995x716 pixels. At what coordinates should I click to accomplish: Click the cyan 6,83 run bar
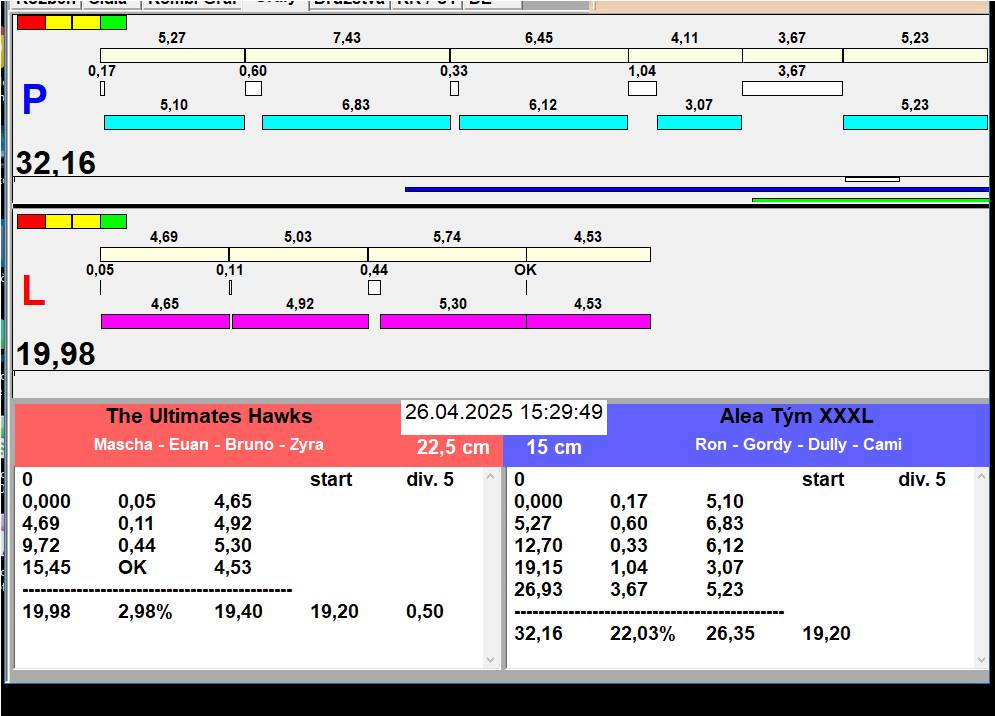(x=355, y=122)
